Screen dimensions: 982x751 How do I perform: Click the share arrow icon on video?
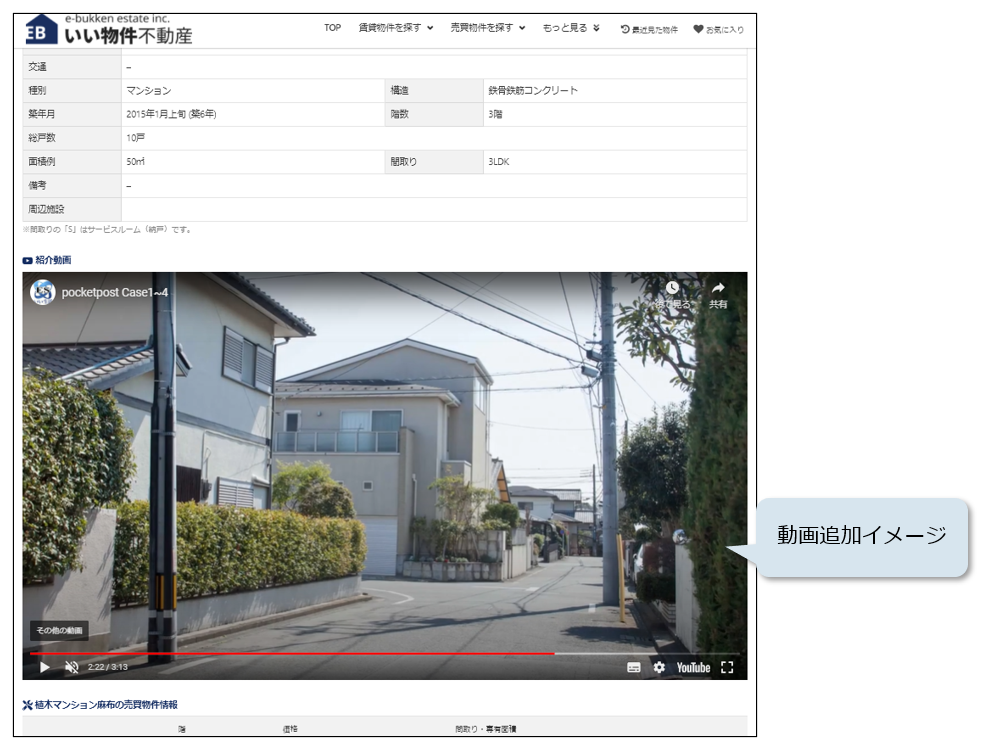coord(718,289)
